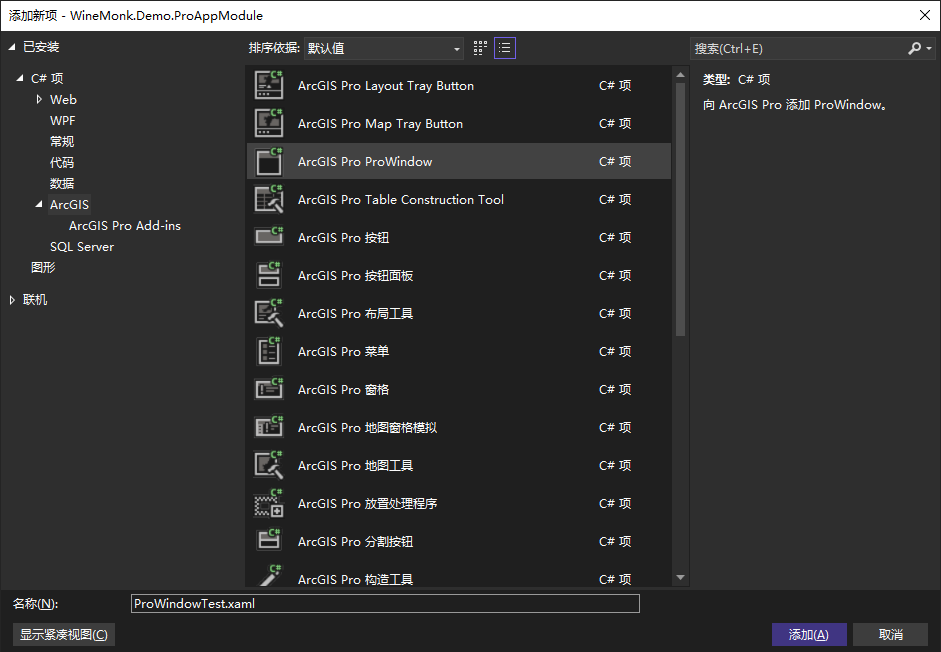
Task: Click the ArcGIS Pro 地图窗格模拟 icon
Action: tap(269, 427)
